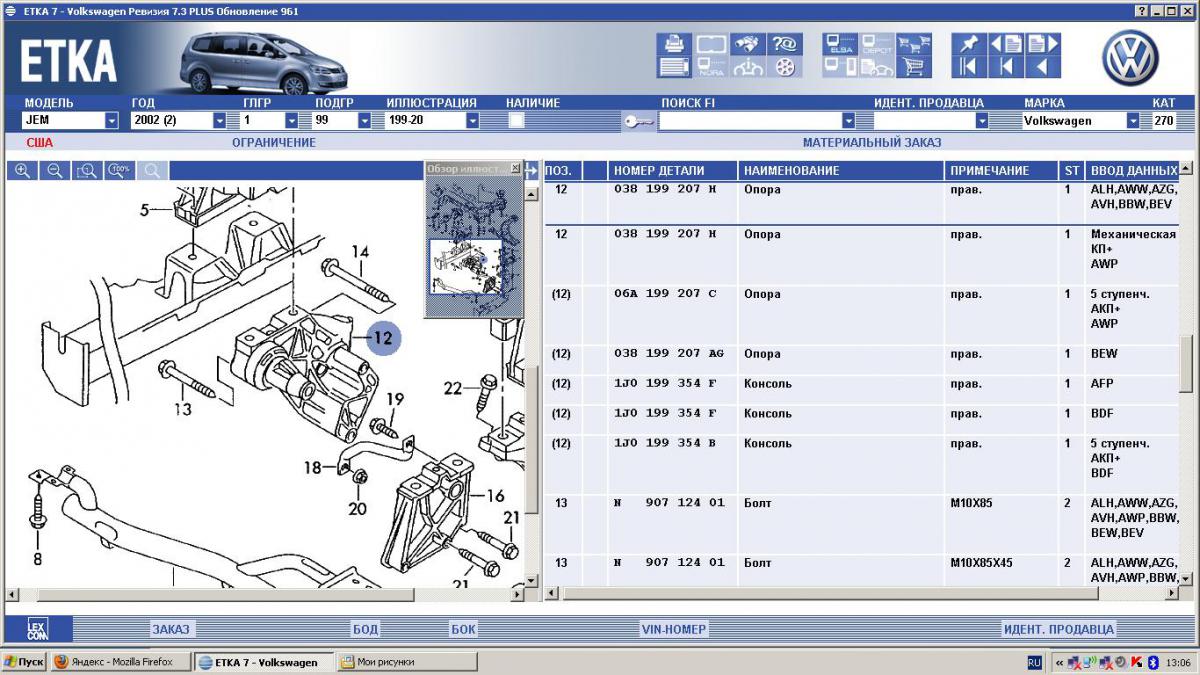Click the ПРИМЕЧАНИЕ column header
The height and width of the screenshot is (675, 1200).
[1002, 171]
